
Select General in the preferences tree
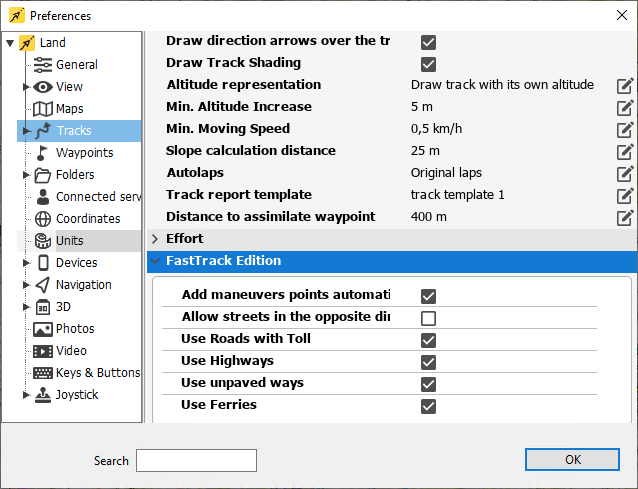click(77, 65)
